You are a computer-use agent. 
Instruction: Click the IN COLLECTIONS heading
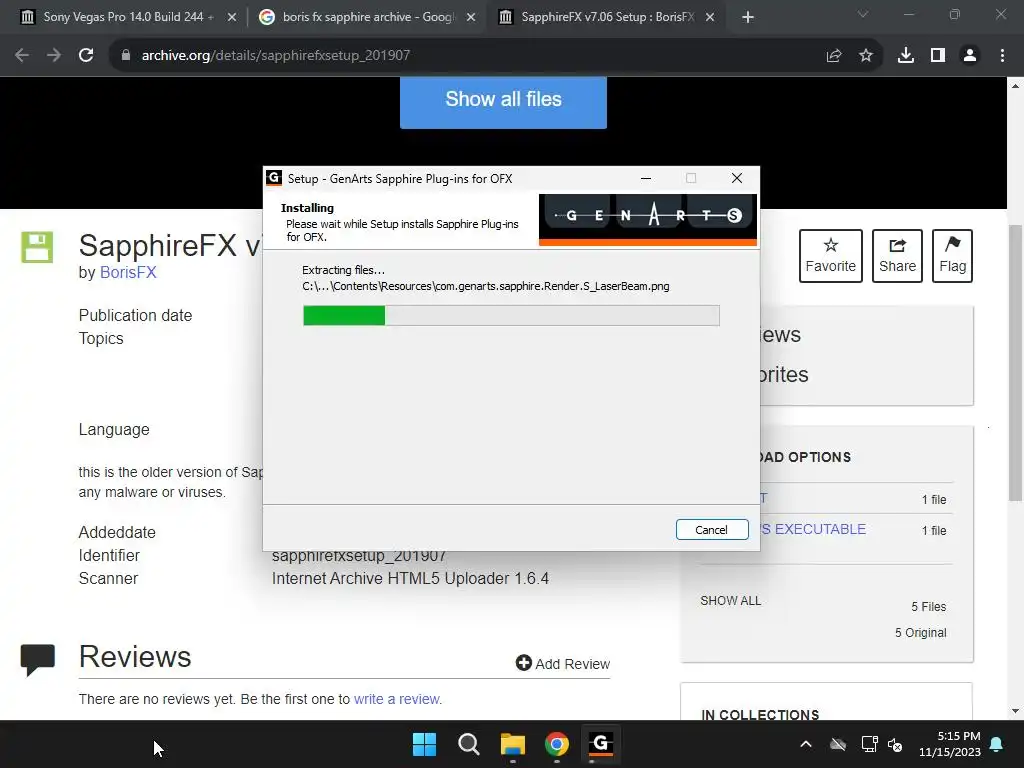click(760, 715)
